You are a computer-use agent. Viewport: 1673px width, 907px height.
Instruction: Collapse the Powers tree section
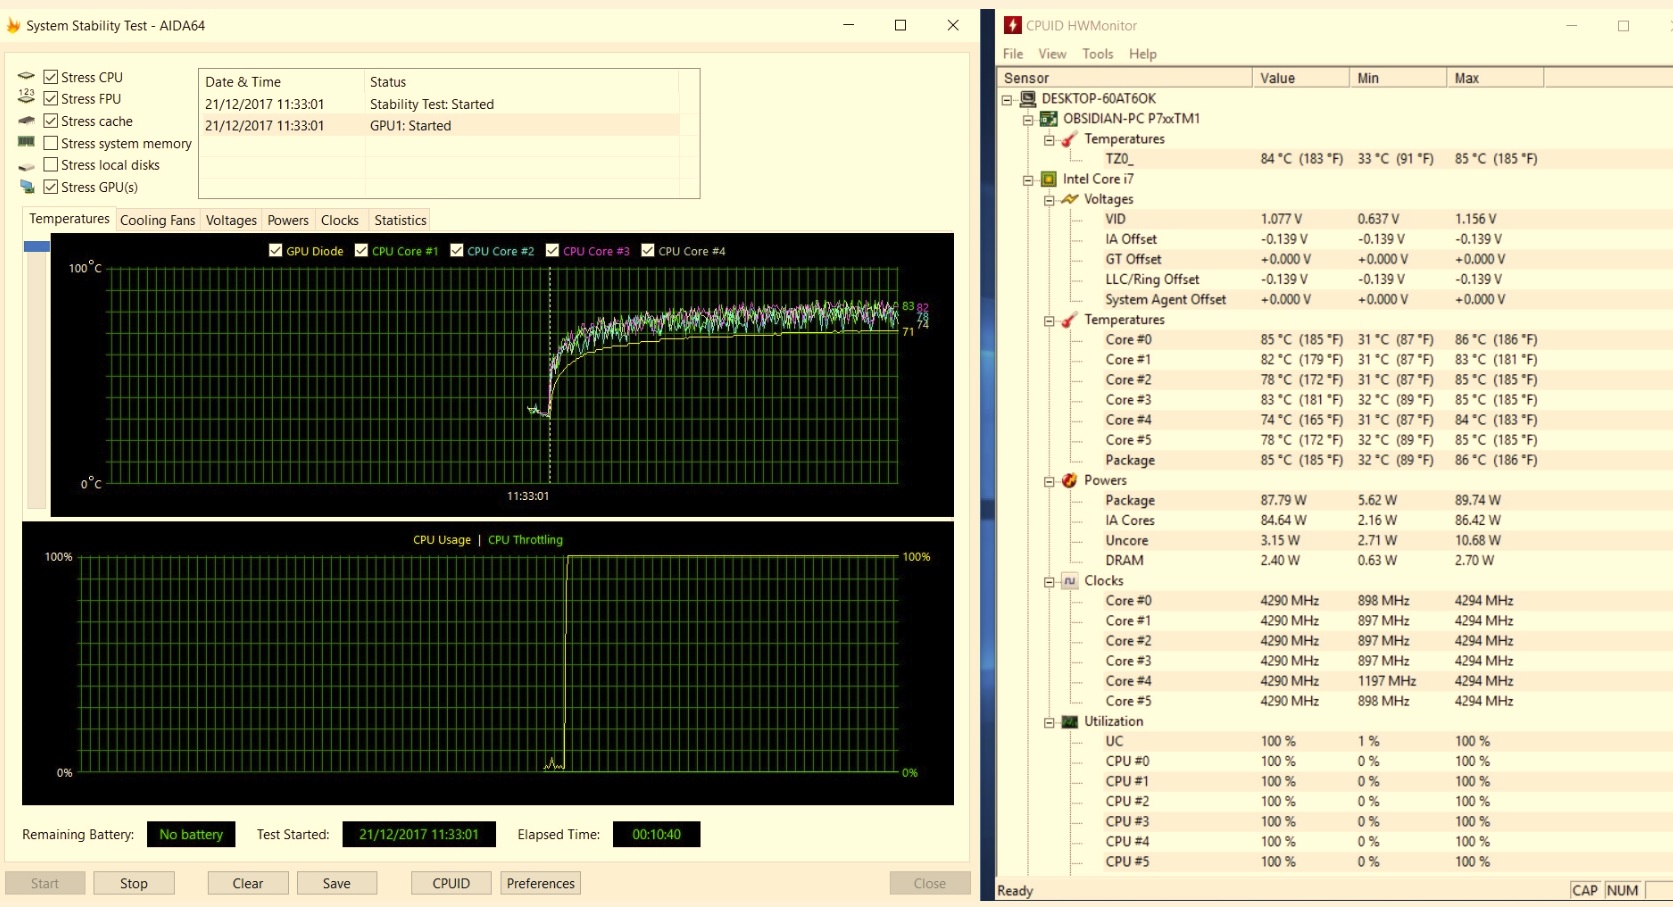click(1049, 481)
